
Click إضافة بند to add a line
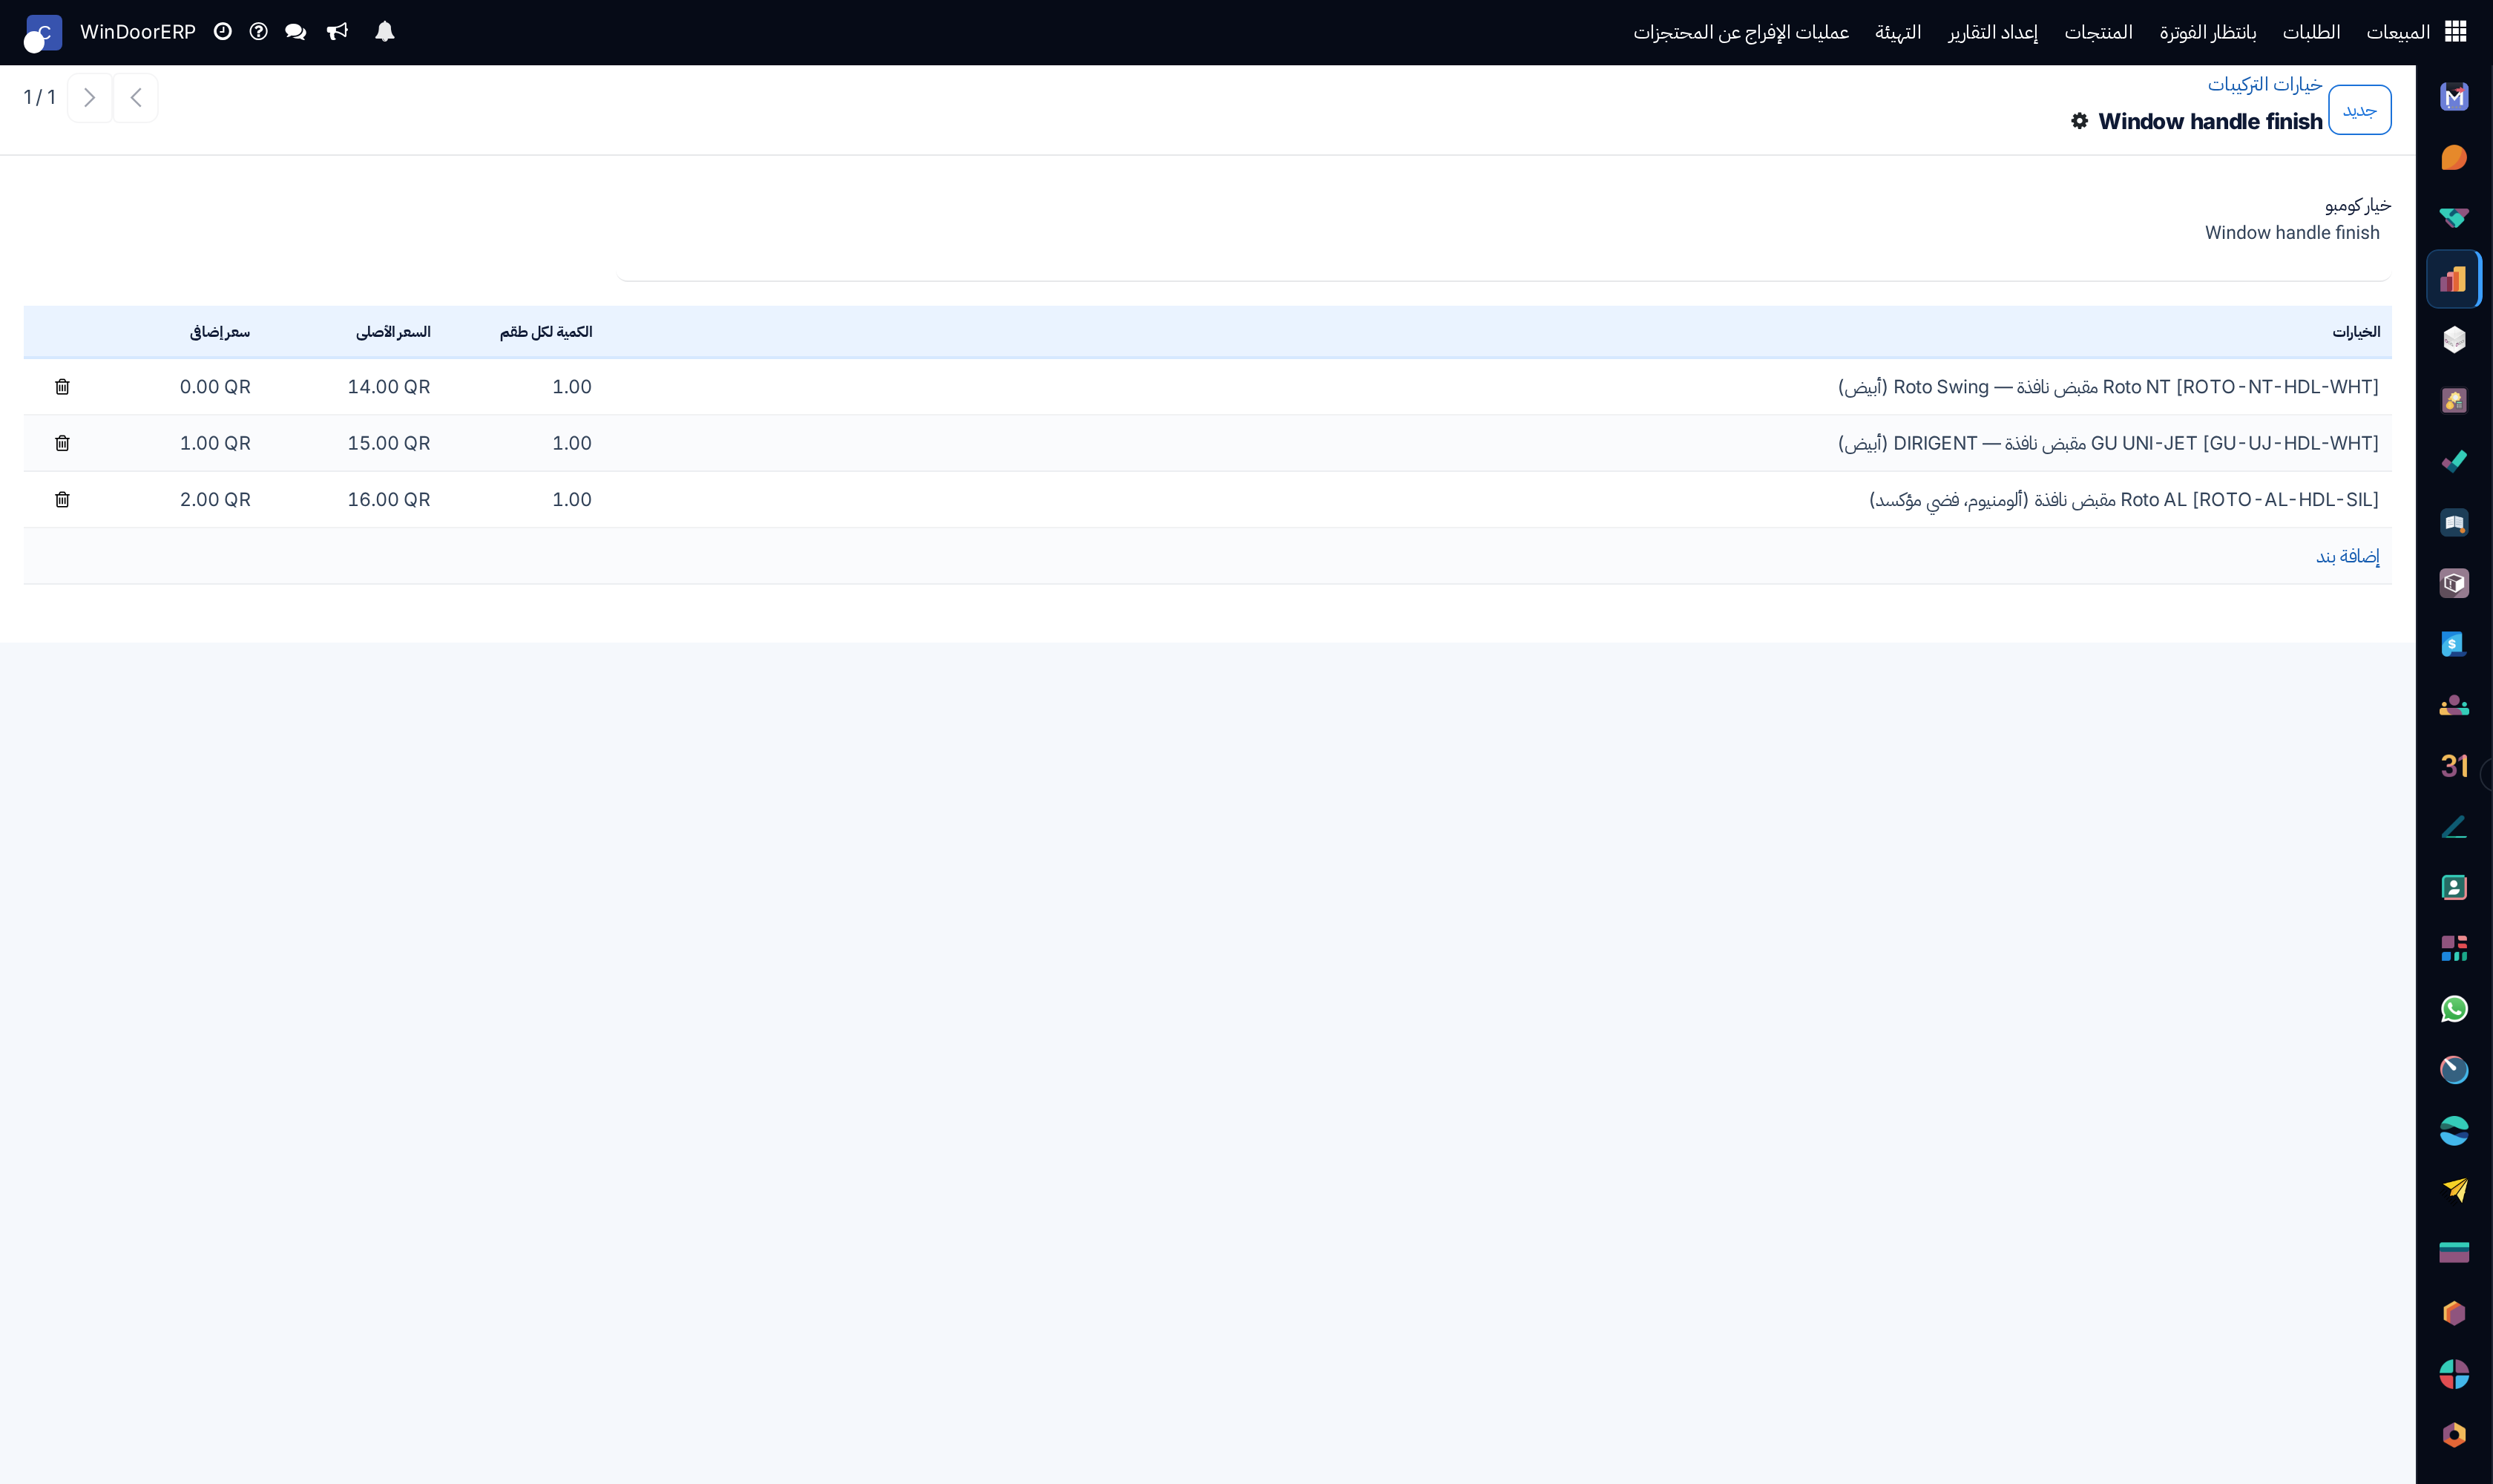2347,556
